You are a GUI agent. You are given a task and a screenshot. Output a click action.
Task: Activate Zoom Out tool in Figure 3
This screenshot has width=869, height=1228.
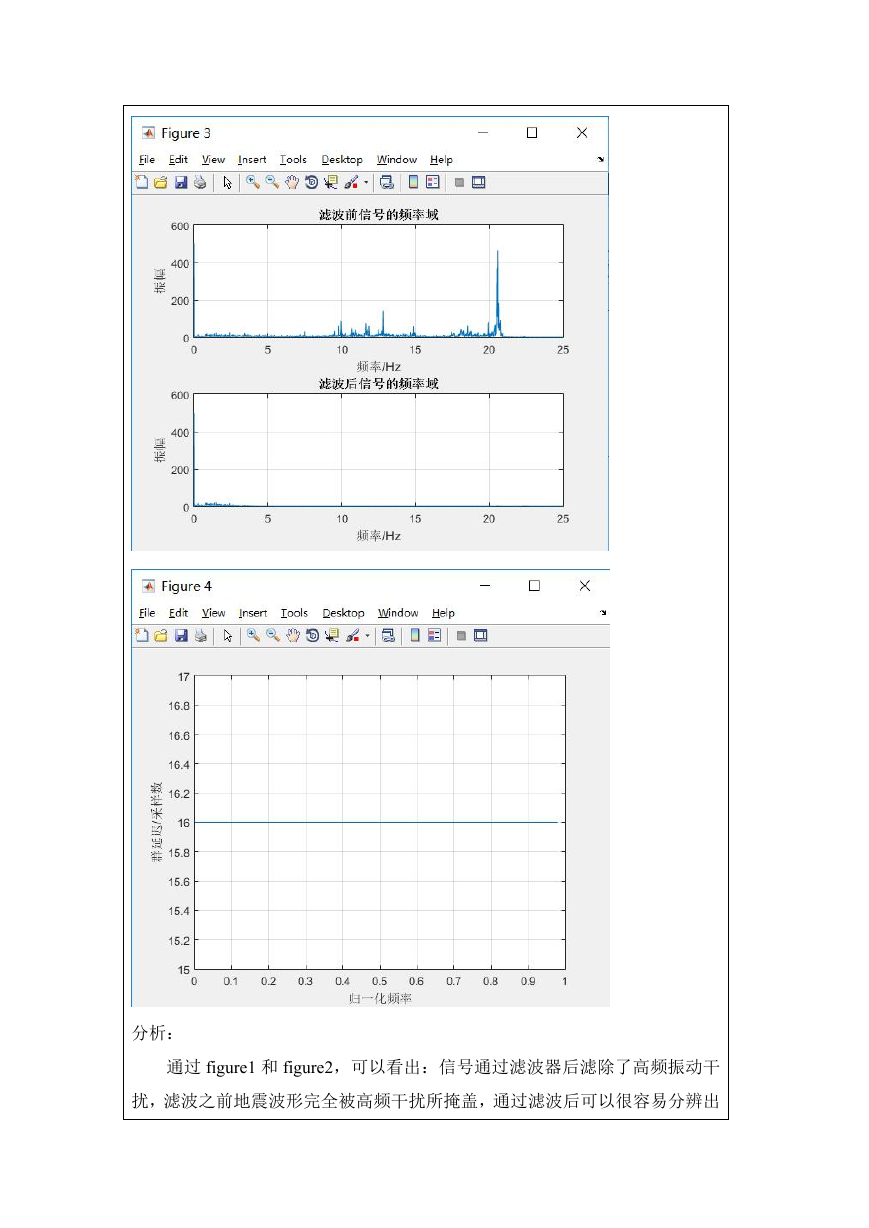pyautogui.click(x=272, y=182)
